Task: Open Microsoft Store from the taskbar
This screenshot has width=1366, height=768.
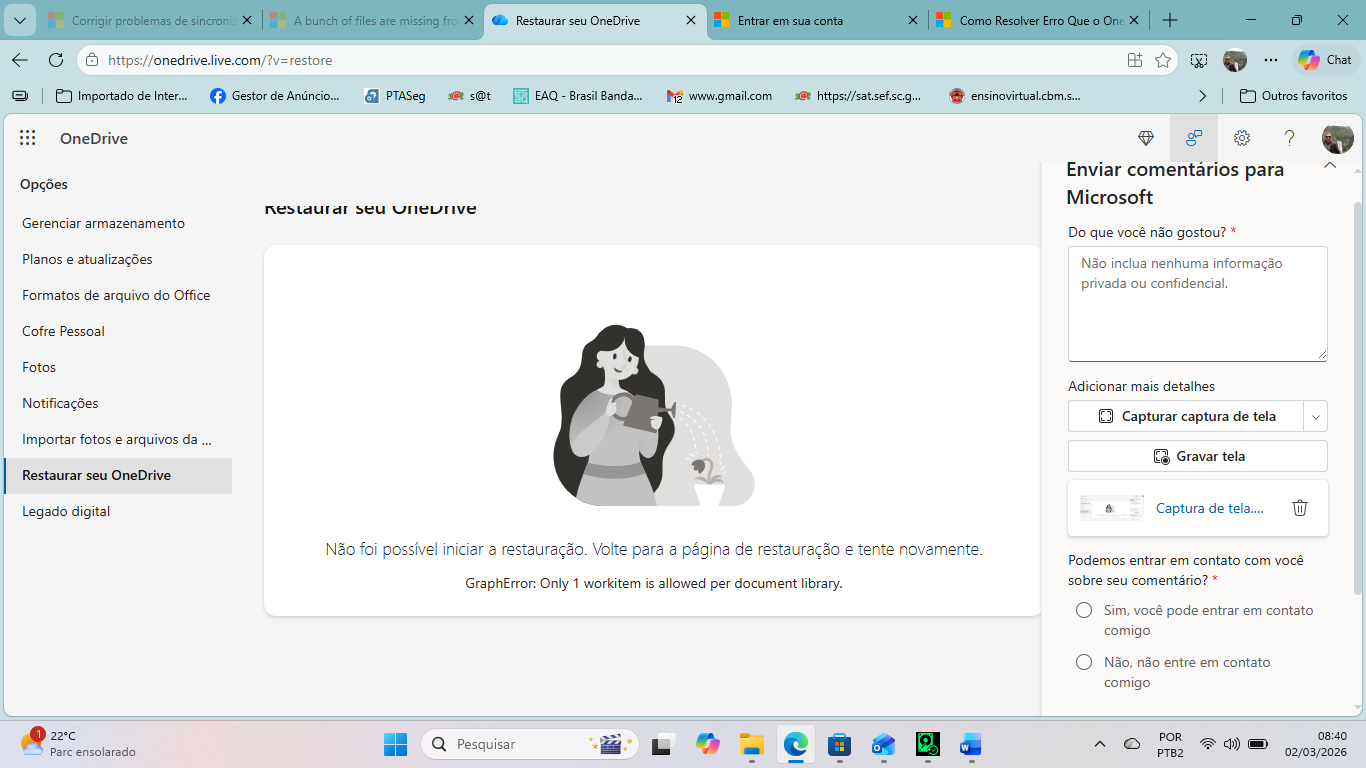Action: (x=840, y=744)
